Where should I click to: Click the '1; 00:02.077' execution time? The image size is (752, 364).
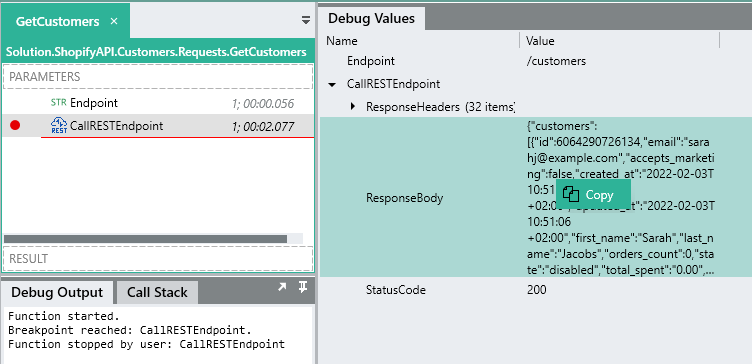(263, 126)
